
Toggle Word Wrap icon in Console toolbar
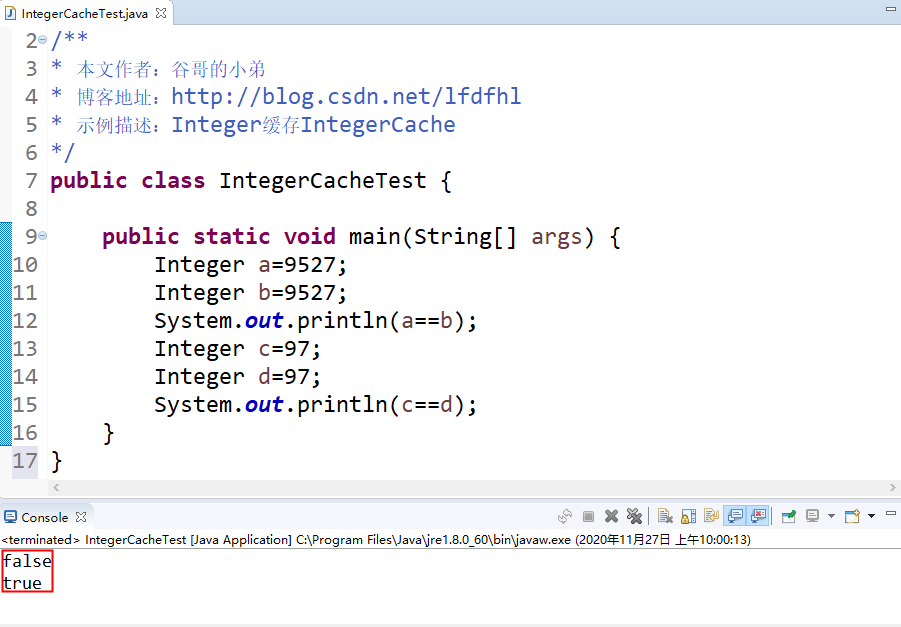pos(711,516)
